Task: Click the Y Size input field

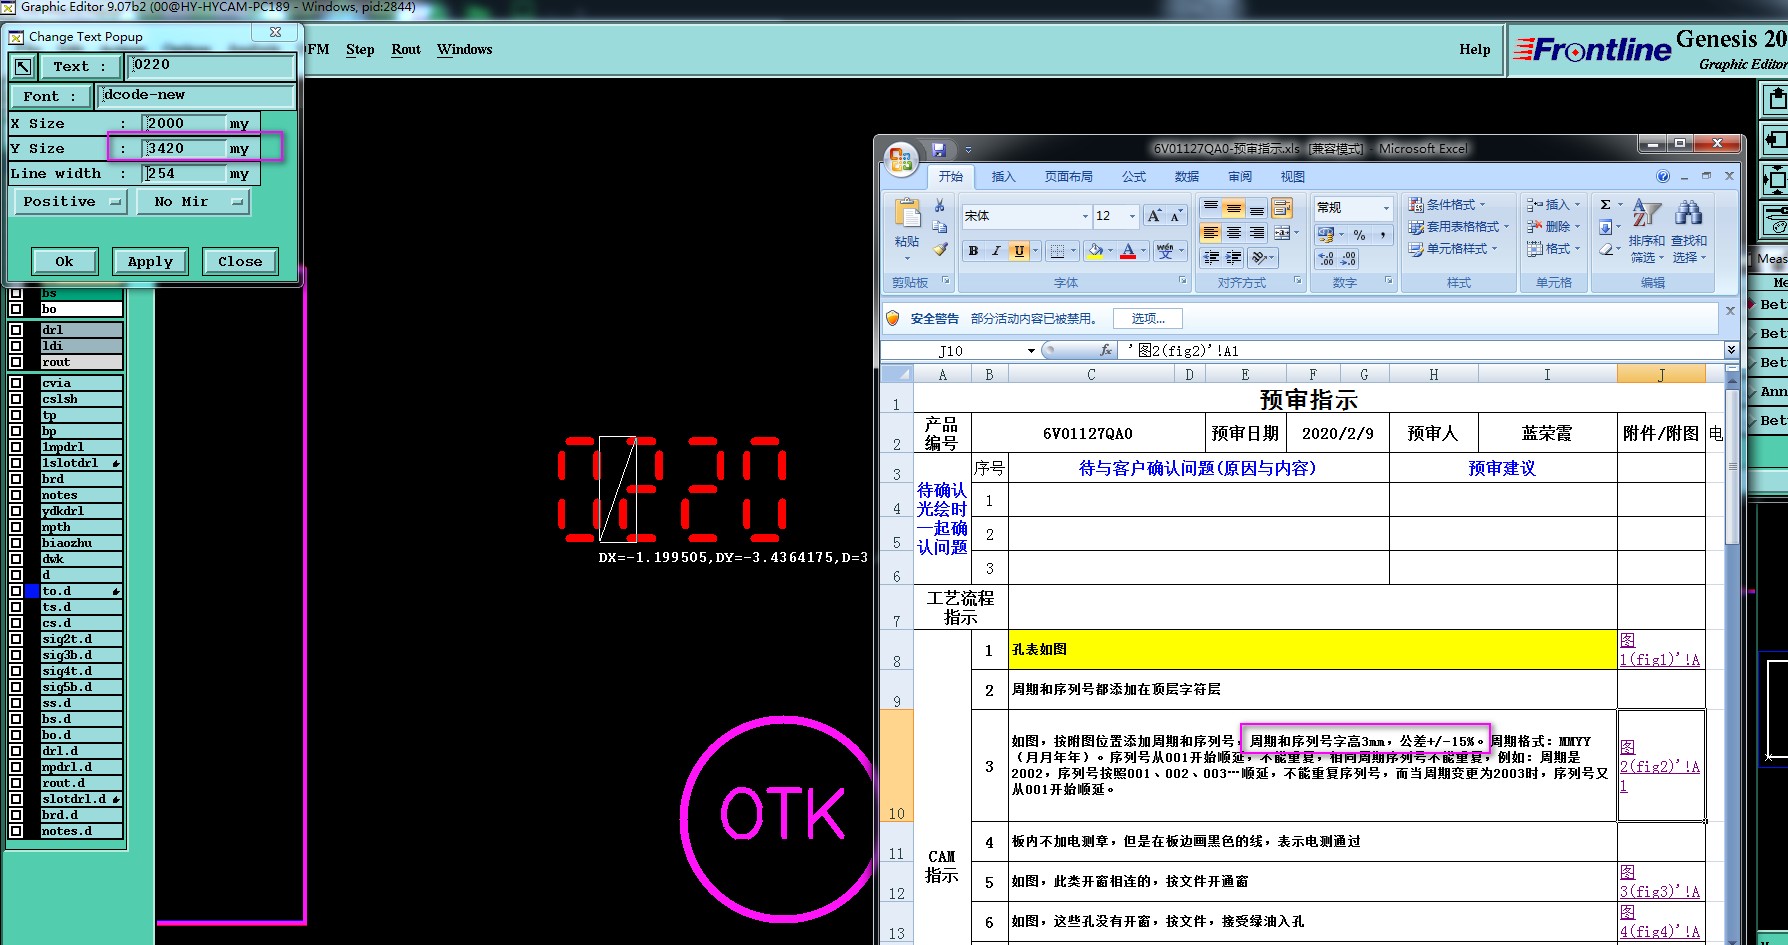Action: tap(186, 149)
